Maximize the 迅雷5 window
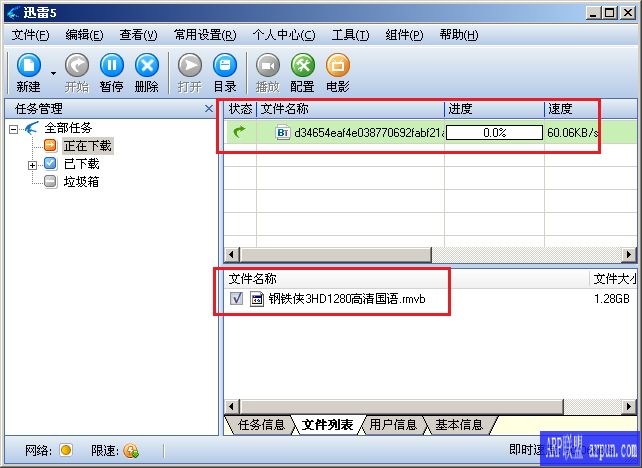 [x=610, y=13]
